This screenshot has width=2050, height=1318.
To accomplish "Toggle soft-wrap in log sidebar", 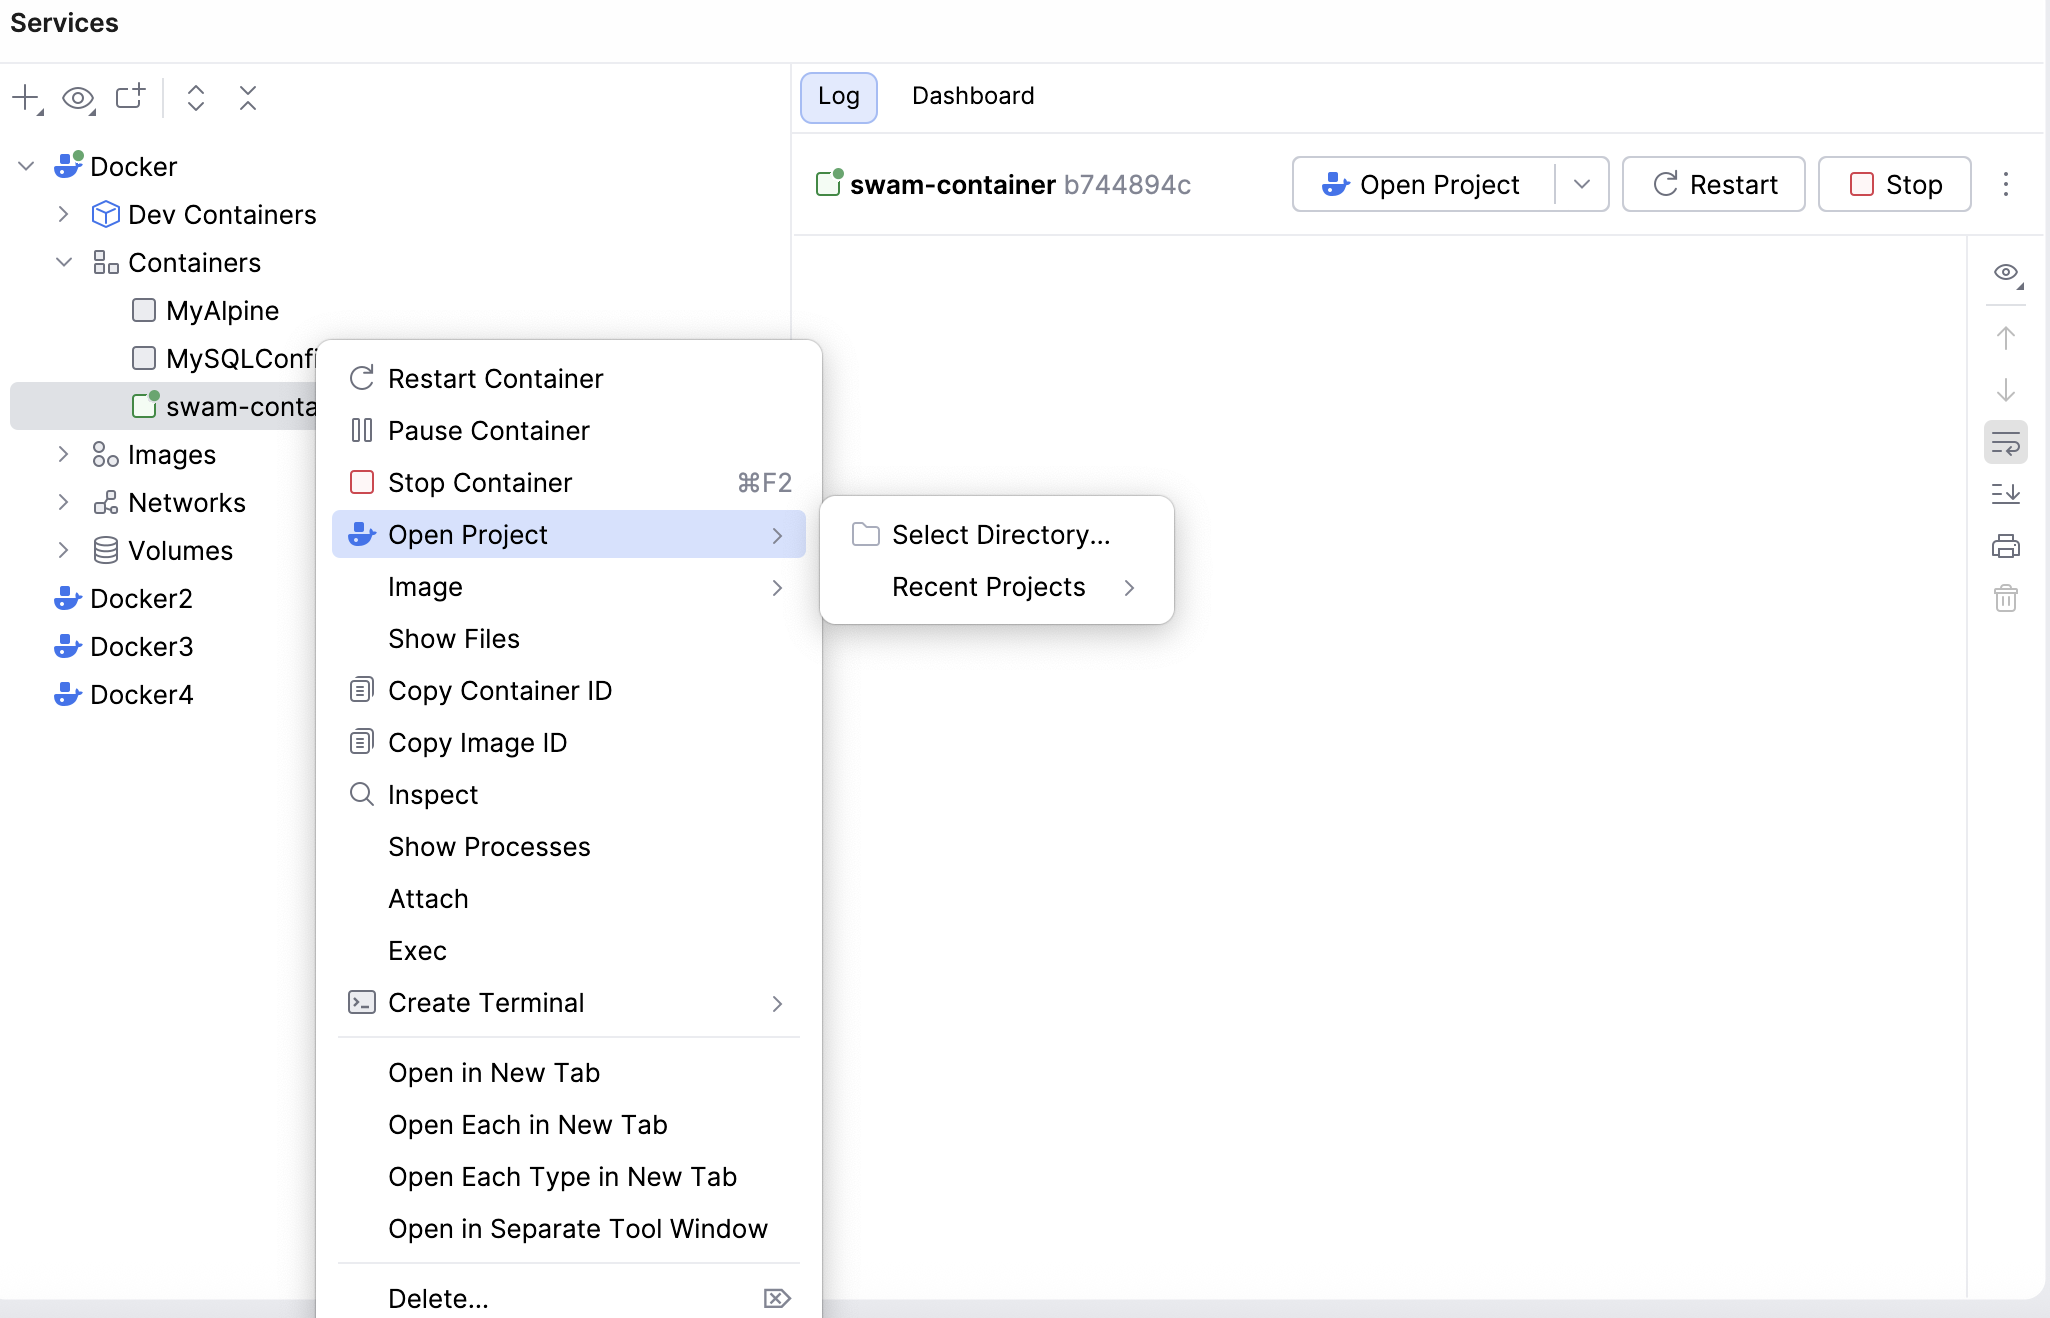I will (x=2005, y=442).
